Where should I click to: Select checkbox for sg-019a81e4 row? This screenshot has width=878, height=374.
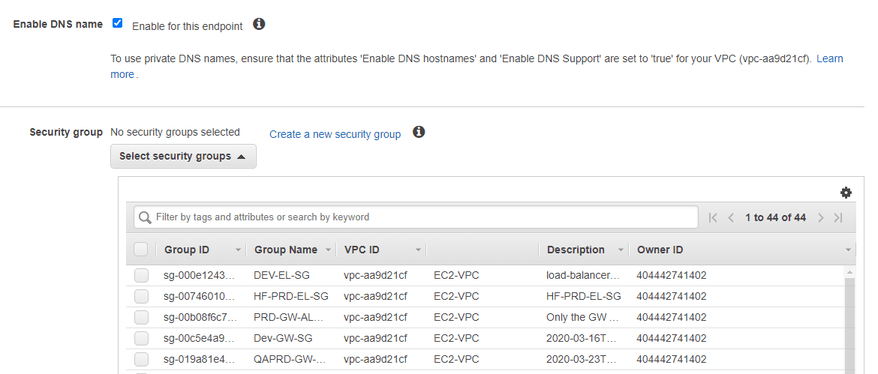tap(142, 359)
